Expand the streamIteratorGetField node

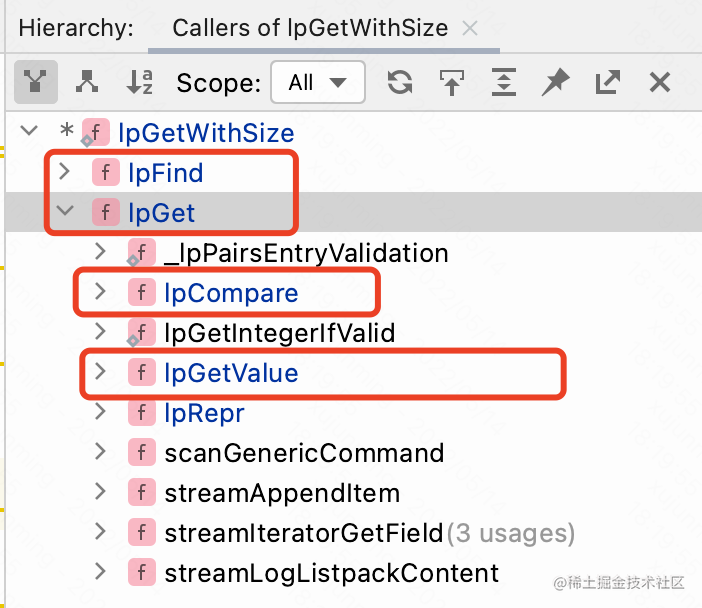pyautogui.click(x=101, y=531)
